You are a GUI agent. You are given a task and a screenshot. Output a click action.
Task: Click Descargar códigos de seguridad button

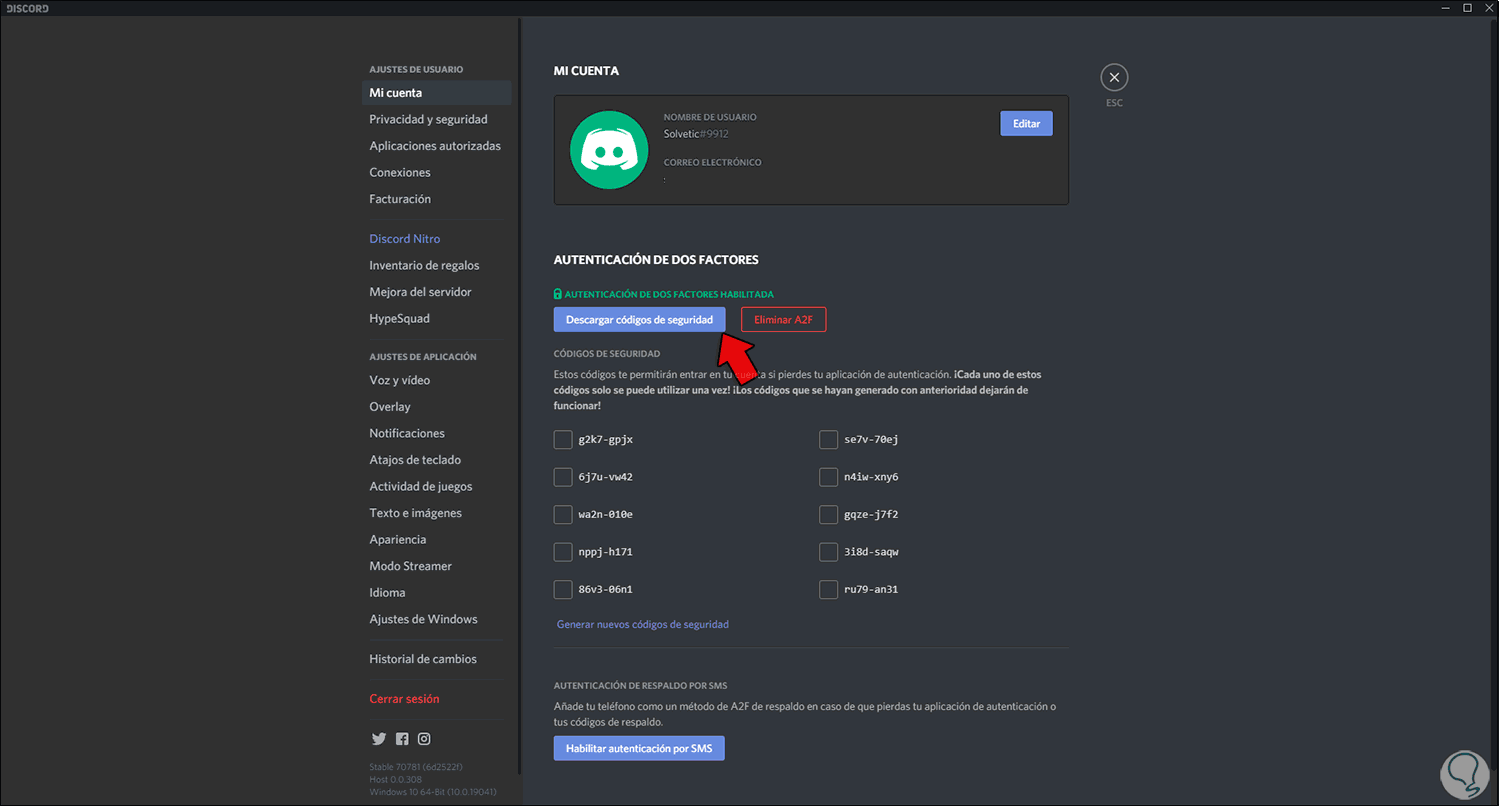[x=639, y=319]
